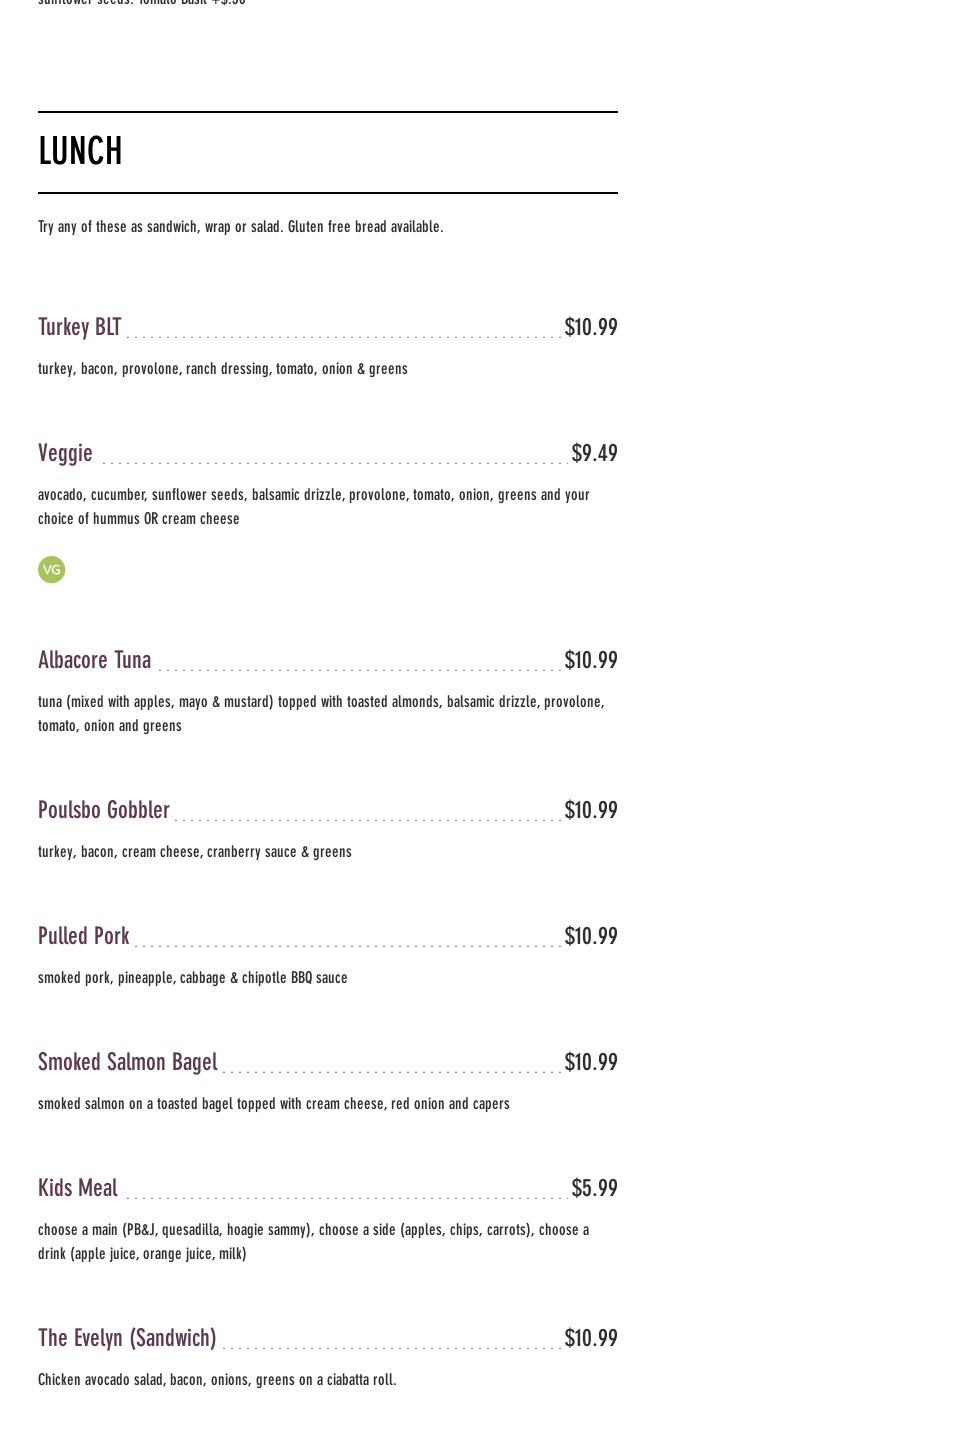The image size is (966, 1440).
Task: Click the Veggie ingredients description
Action: 314,507
